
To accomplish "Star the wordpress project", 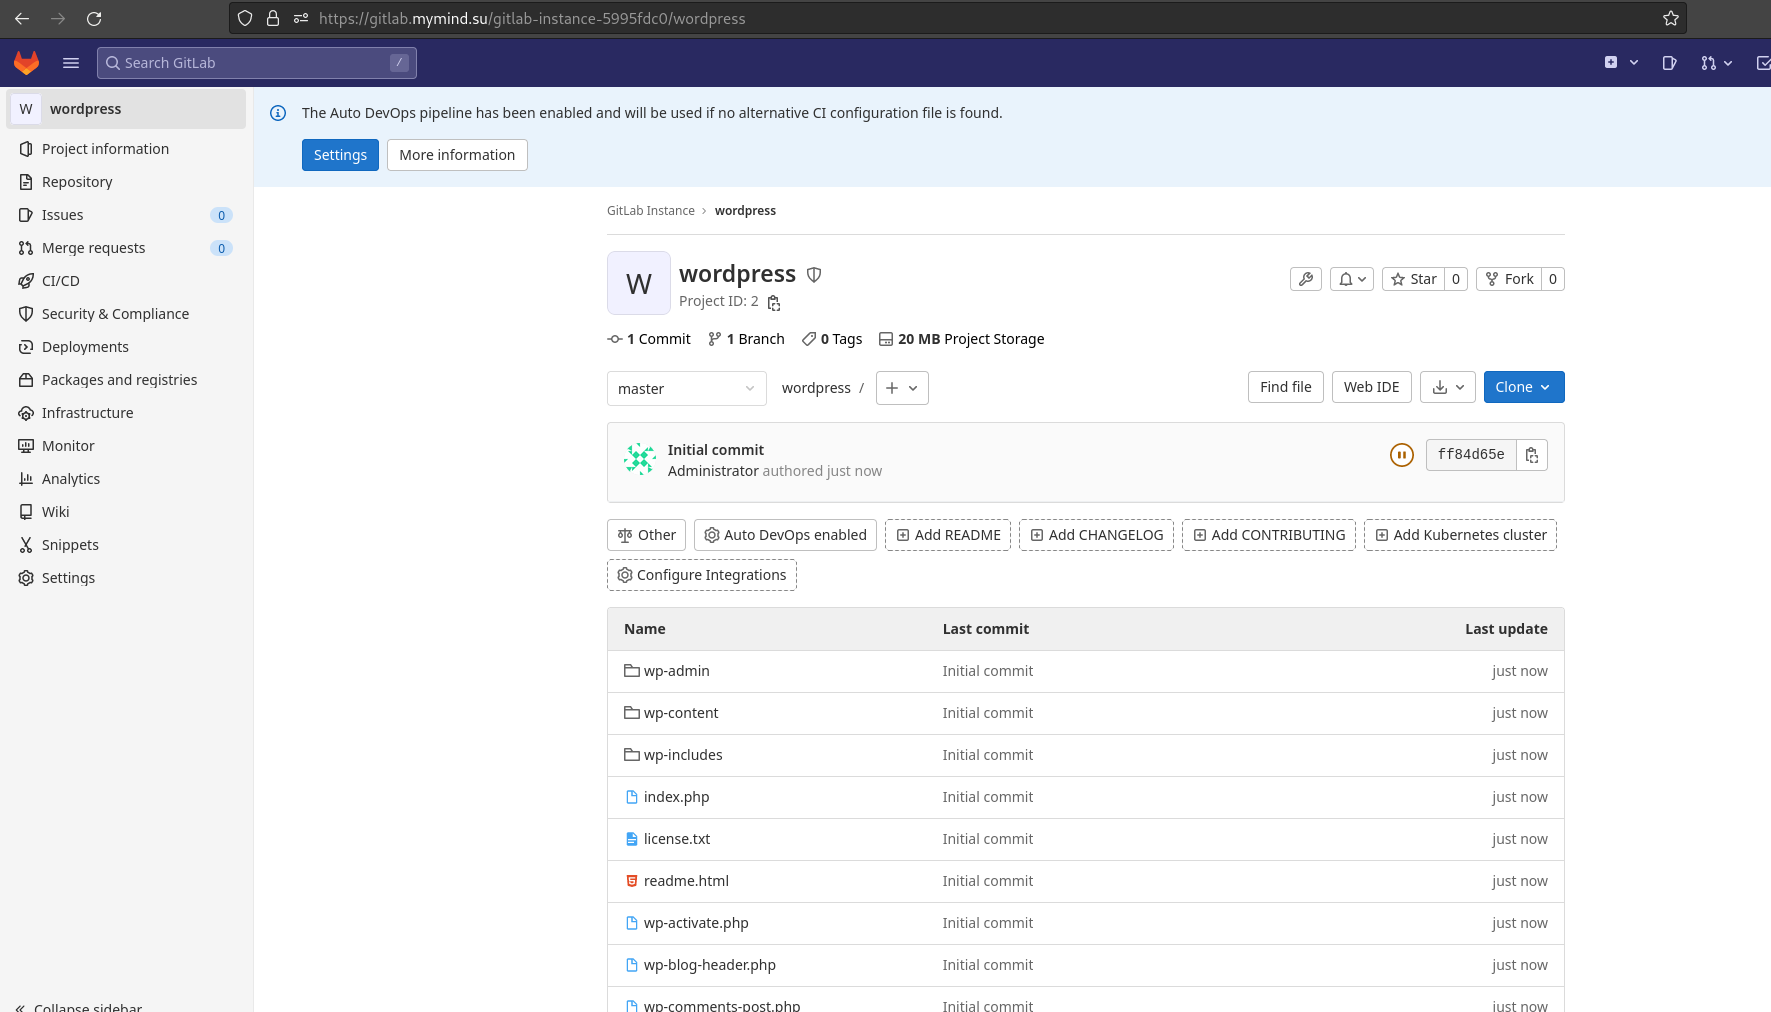I will point(1413,279).
